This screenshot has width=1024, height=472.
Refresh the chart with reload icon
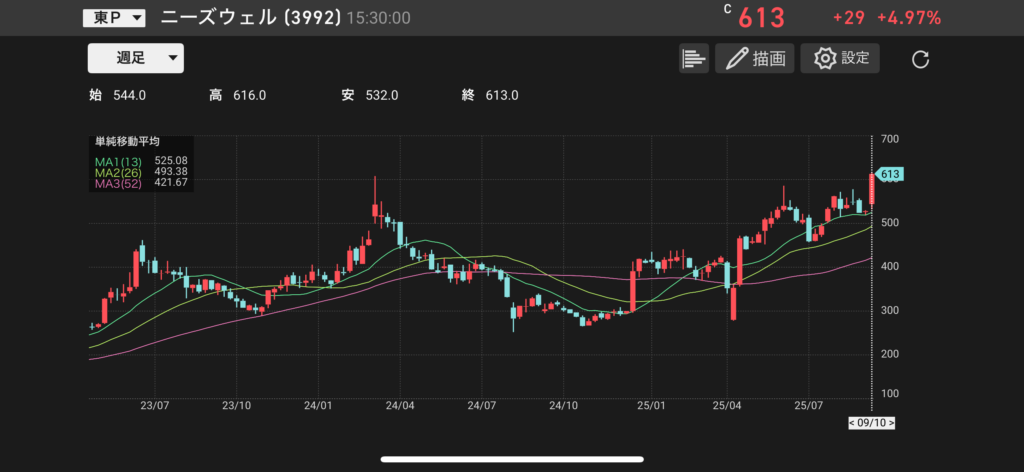920,60
